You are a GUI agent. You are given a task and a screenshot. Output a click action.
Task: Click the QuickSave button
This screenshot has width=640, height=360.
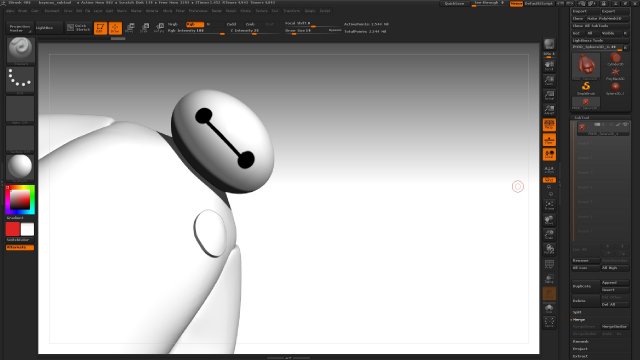point(454,4)
